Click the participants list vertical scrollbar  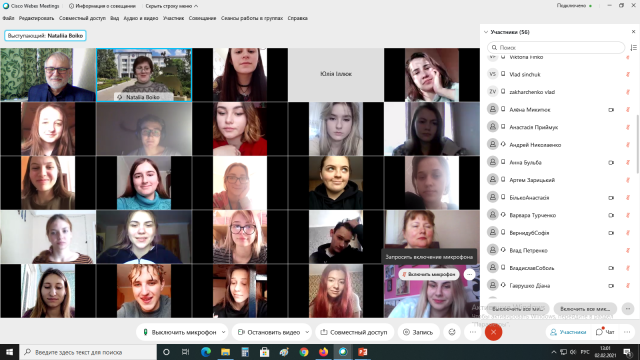tap(637, 144)
